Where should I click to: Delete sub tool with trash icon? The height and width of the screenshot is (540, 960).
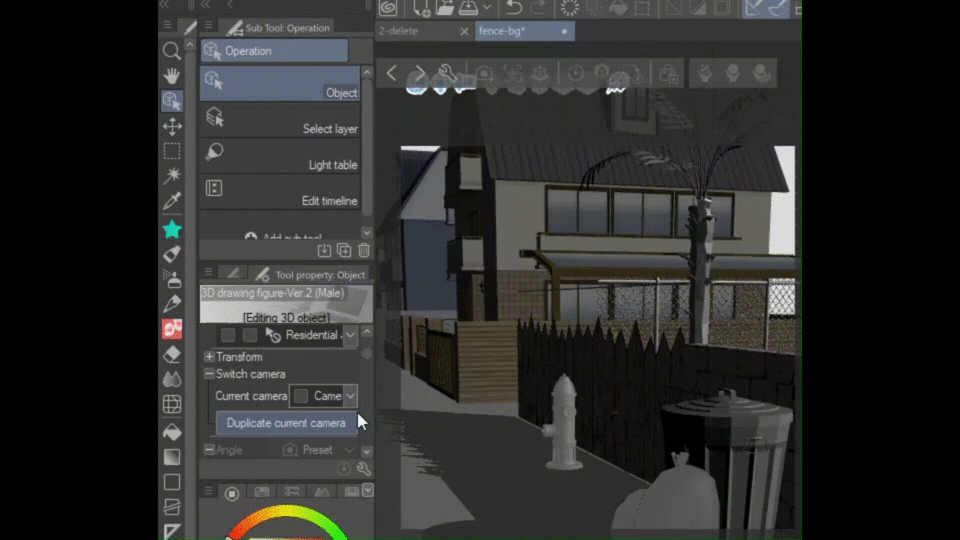(x=364, y=250)
